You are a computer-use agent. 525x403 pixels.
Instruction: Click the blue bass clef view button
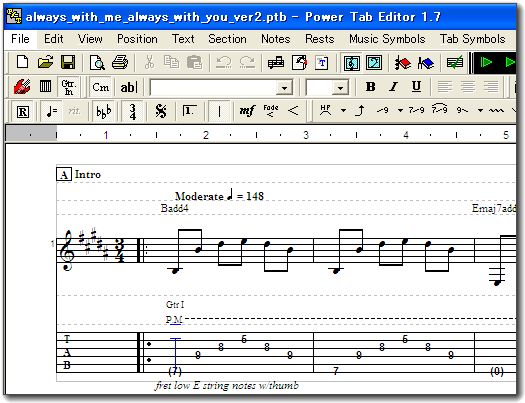click(374, 63)
